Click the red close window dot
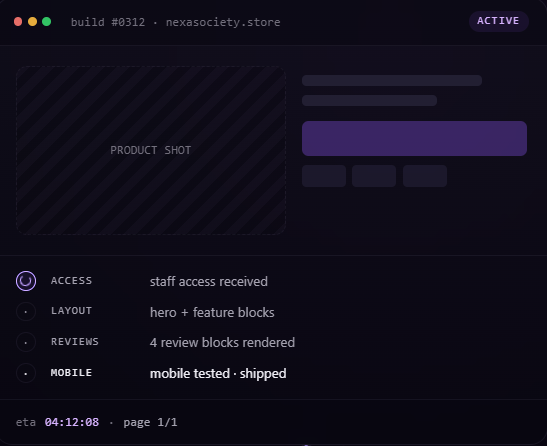Viewport: 547px width, 446px height. coord(18,22)
